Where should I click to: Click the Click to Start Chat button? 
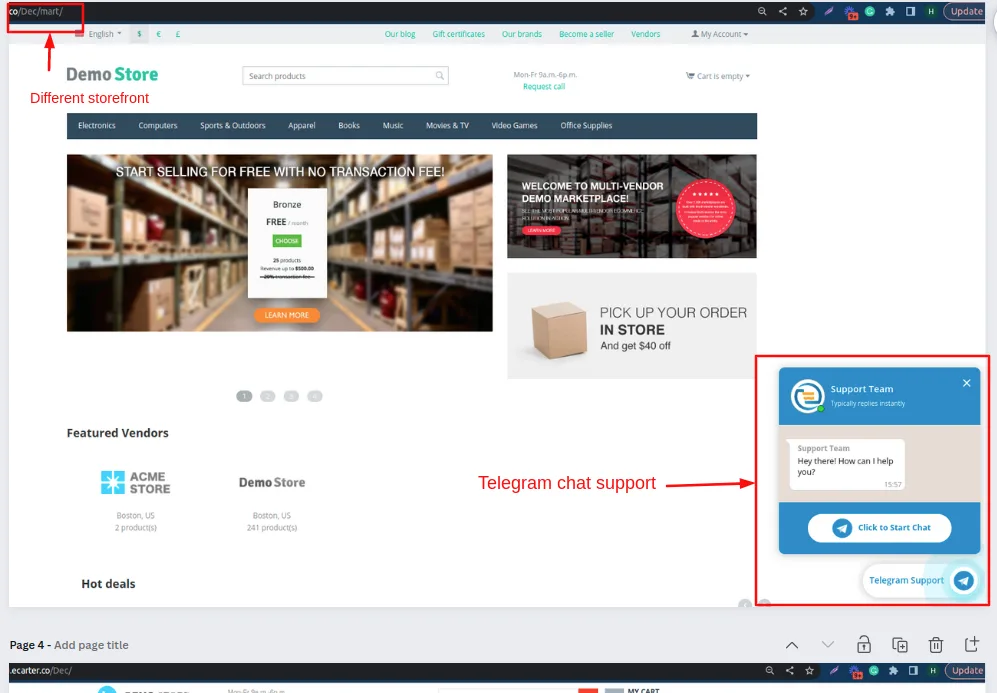coord(879,528)
